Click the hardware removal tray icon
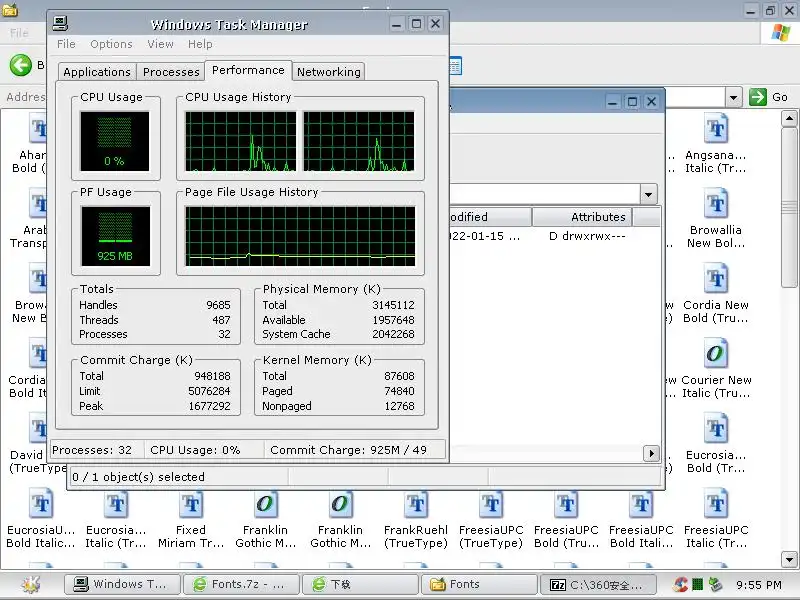 [x=716, y=584]
